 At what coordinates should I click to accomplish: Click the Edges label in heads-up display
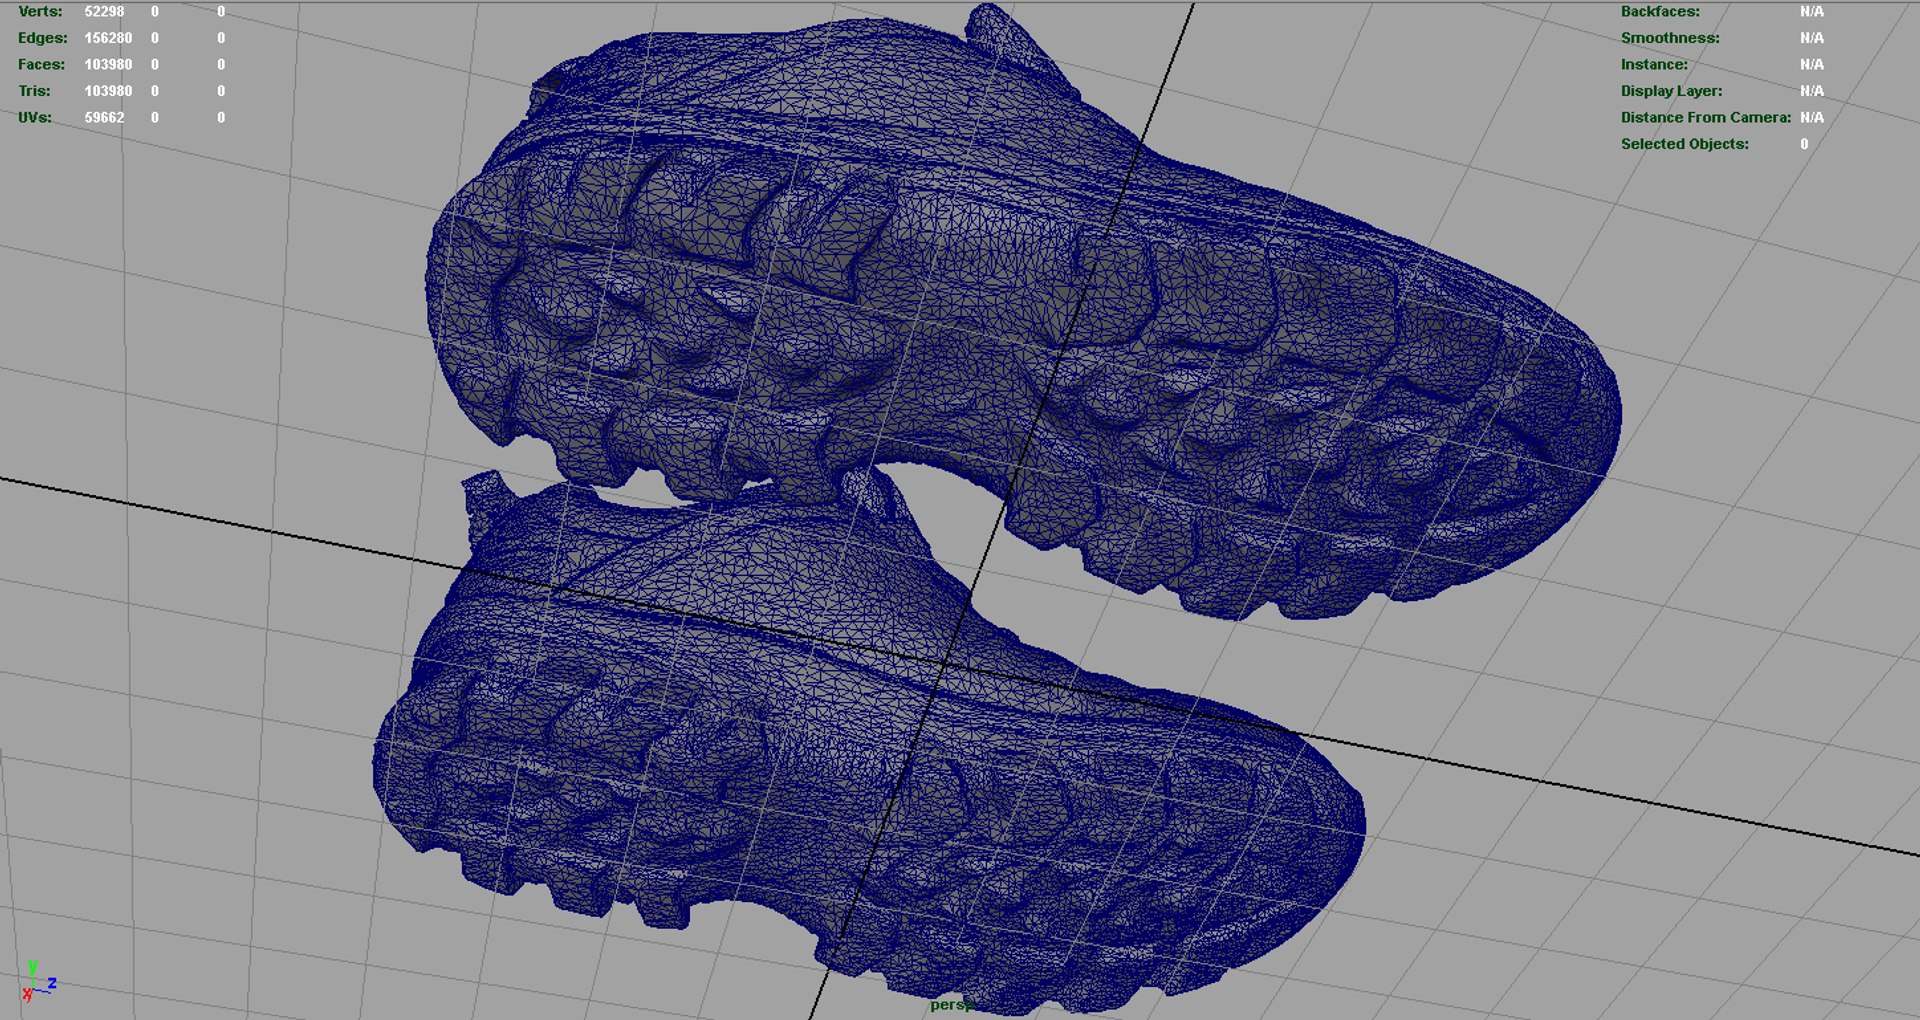[43, 38]
